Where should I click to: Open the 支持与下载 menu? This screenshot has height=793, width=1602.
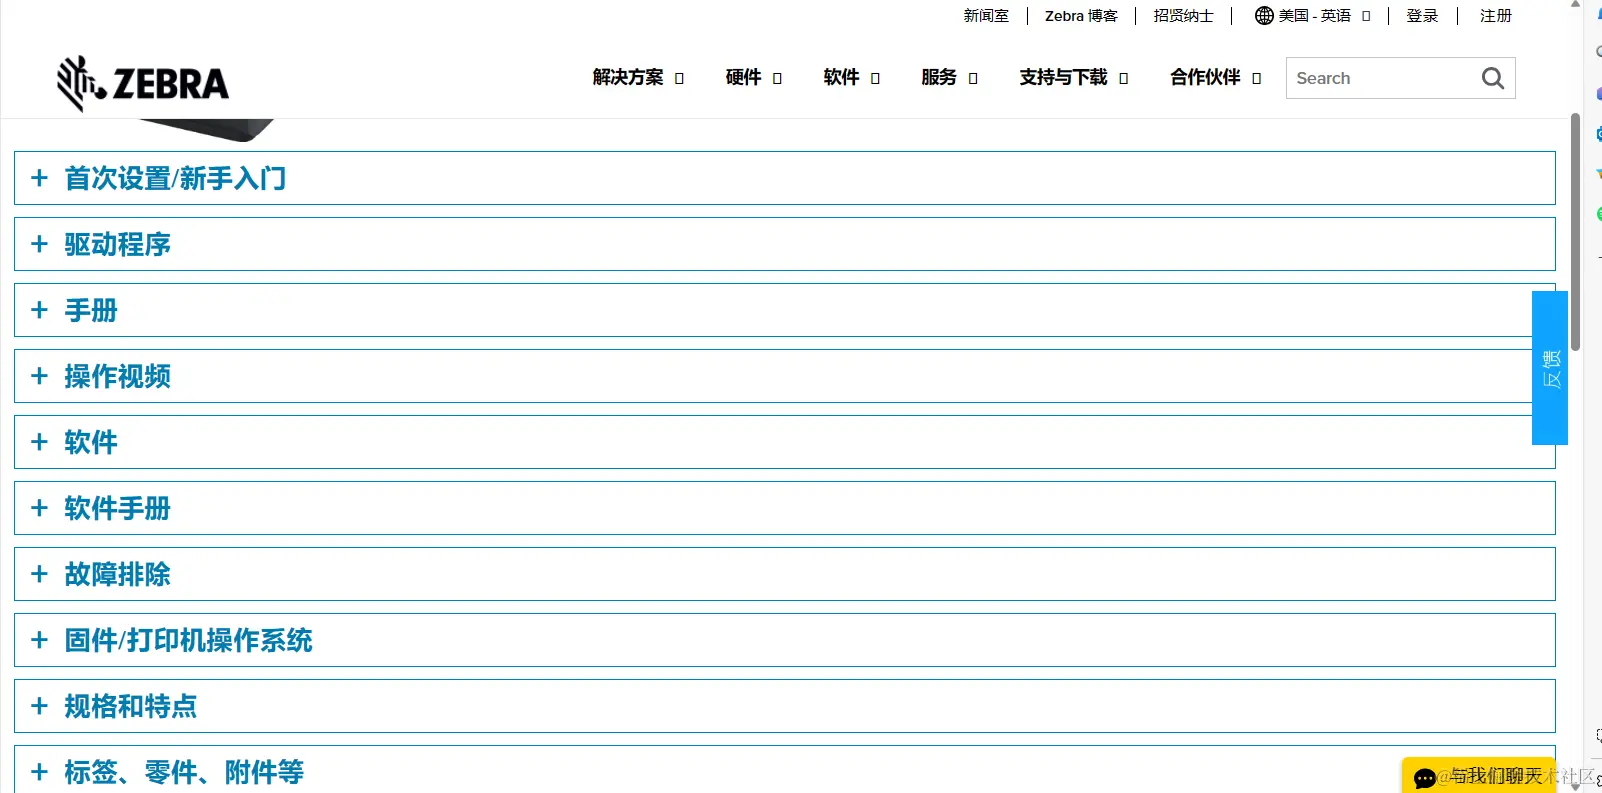[1073, 78]
